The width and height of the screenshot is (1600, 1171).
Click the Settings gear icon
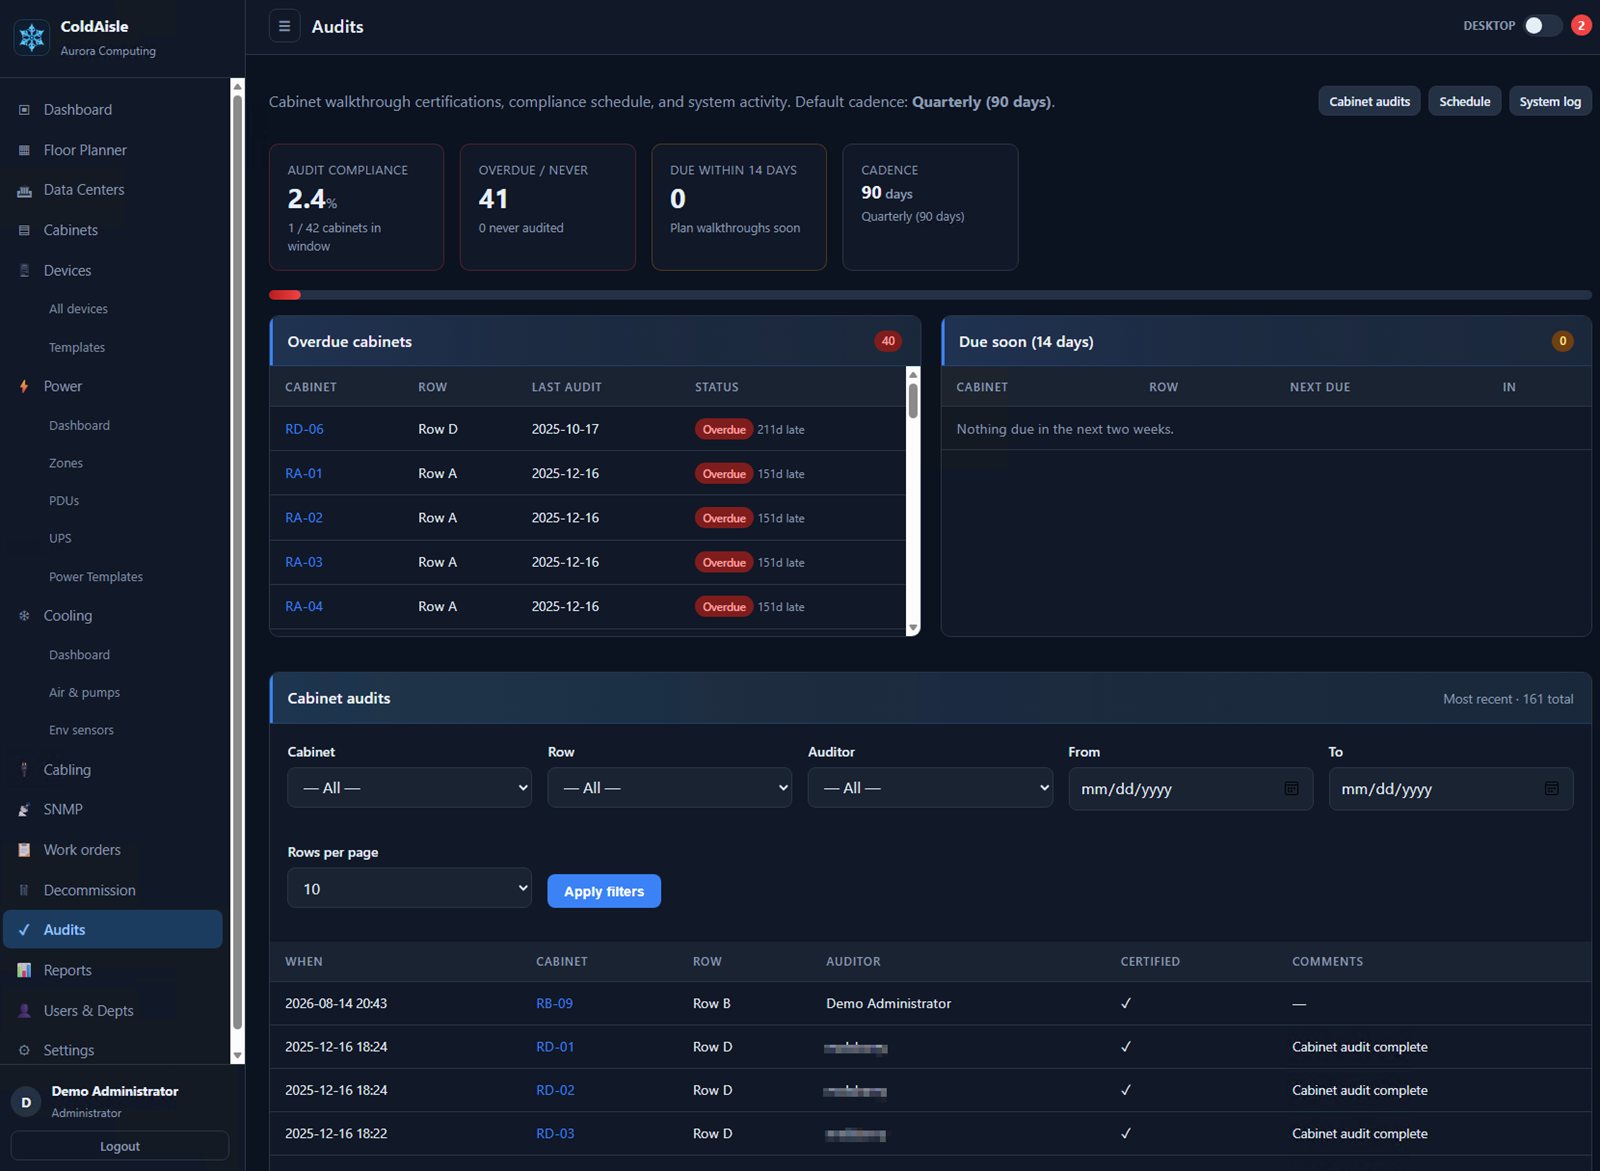(24, 1051)
